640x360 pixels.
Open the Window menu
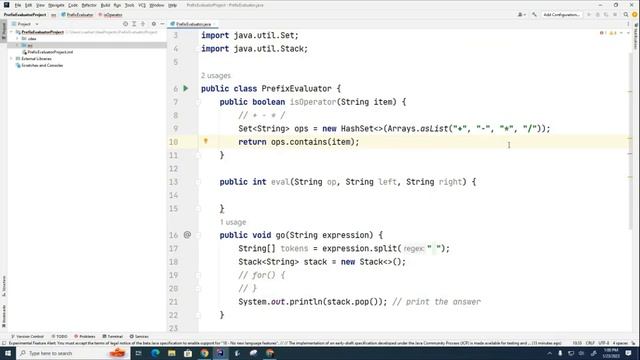(x=156, y=5)
